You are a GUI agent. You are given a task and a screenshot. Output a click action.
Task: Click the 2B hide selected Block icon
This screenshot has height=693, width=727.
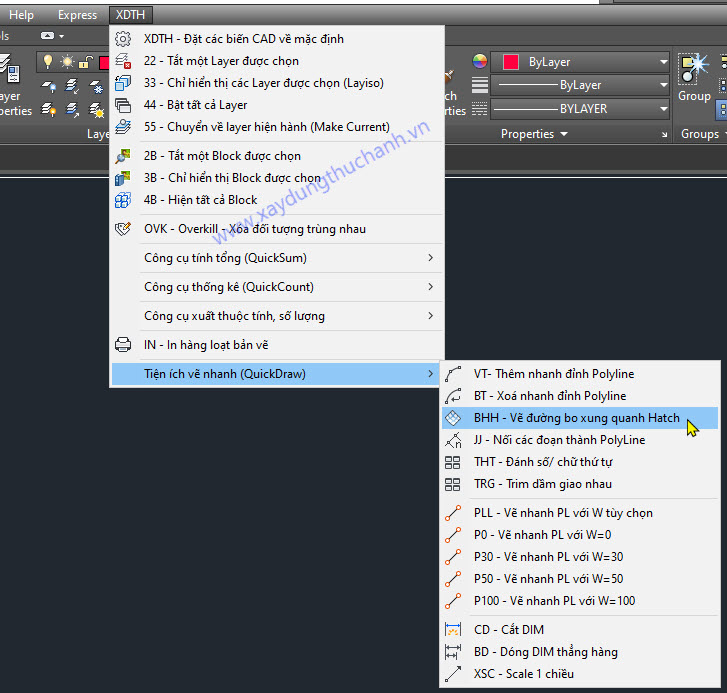[124, 156]
